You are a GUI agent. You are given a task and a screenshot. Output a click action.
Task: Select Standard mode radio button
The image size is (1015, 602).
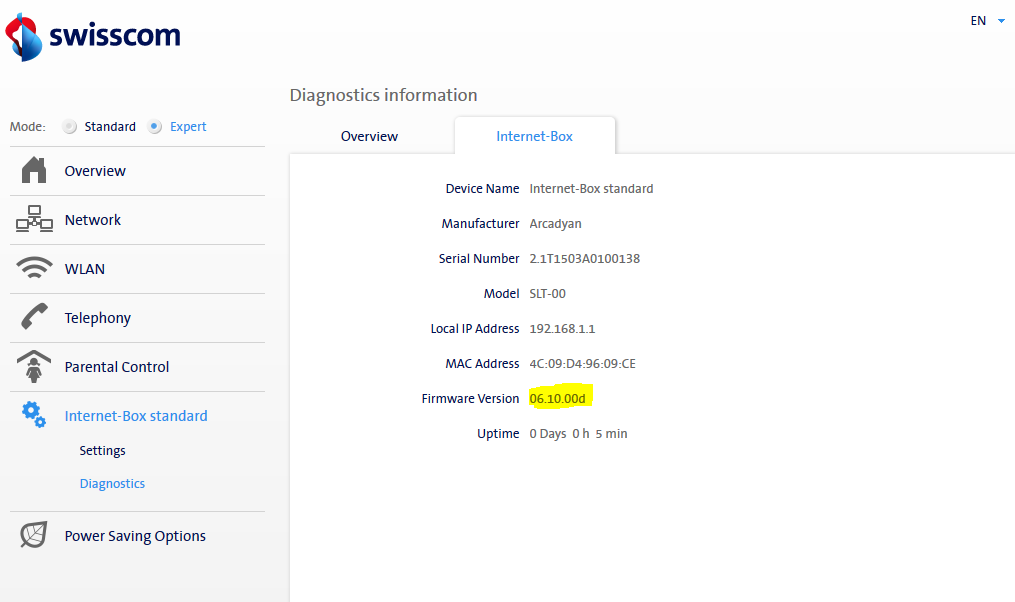69,127
